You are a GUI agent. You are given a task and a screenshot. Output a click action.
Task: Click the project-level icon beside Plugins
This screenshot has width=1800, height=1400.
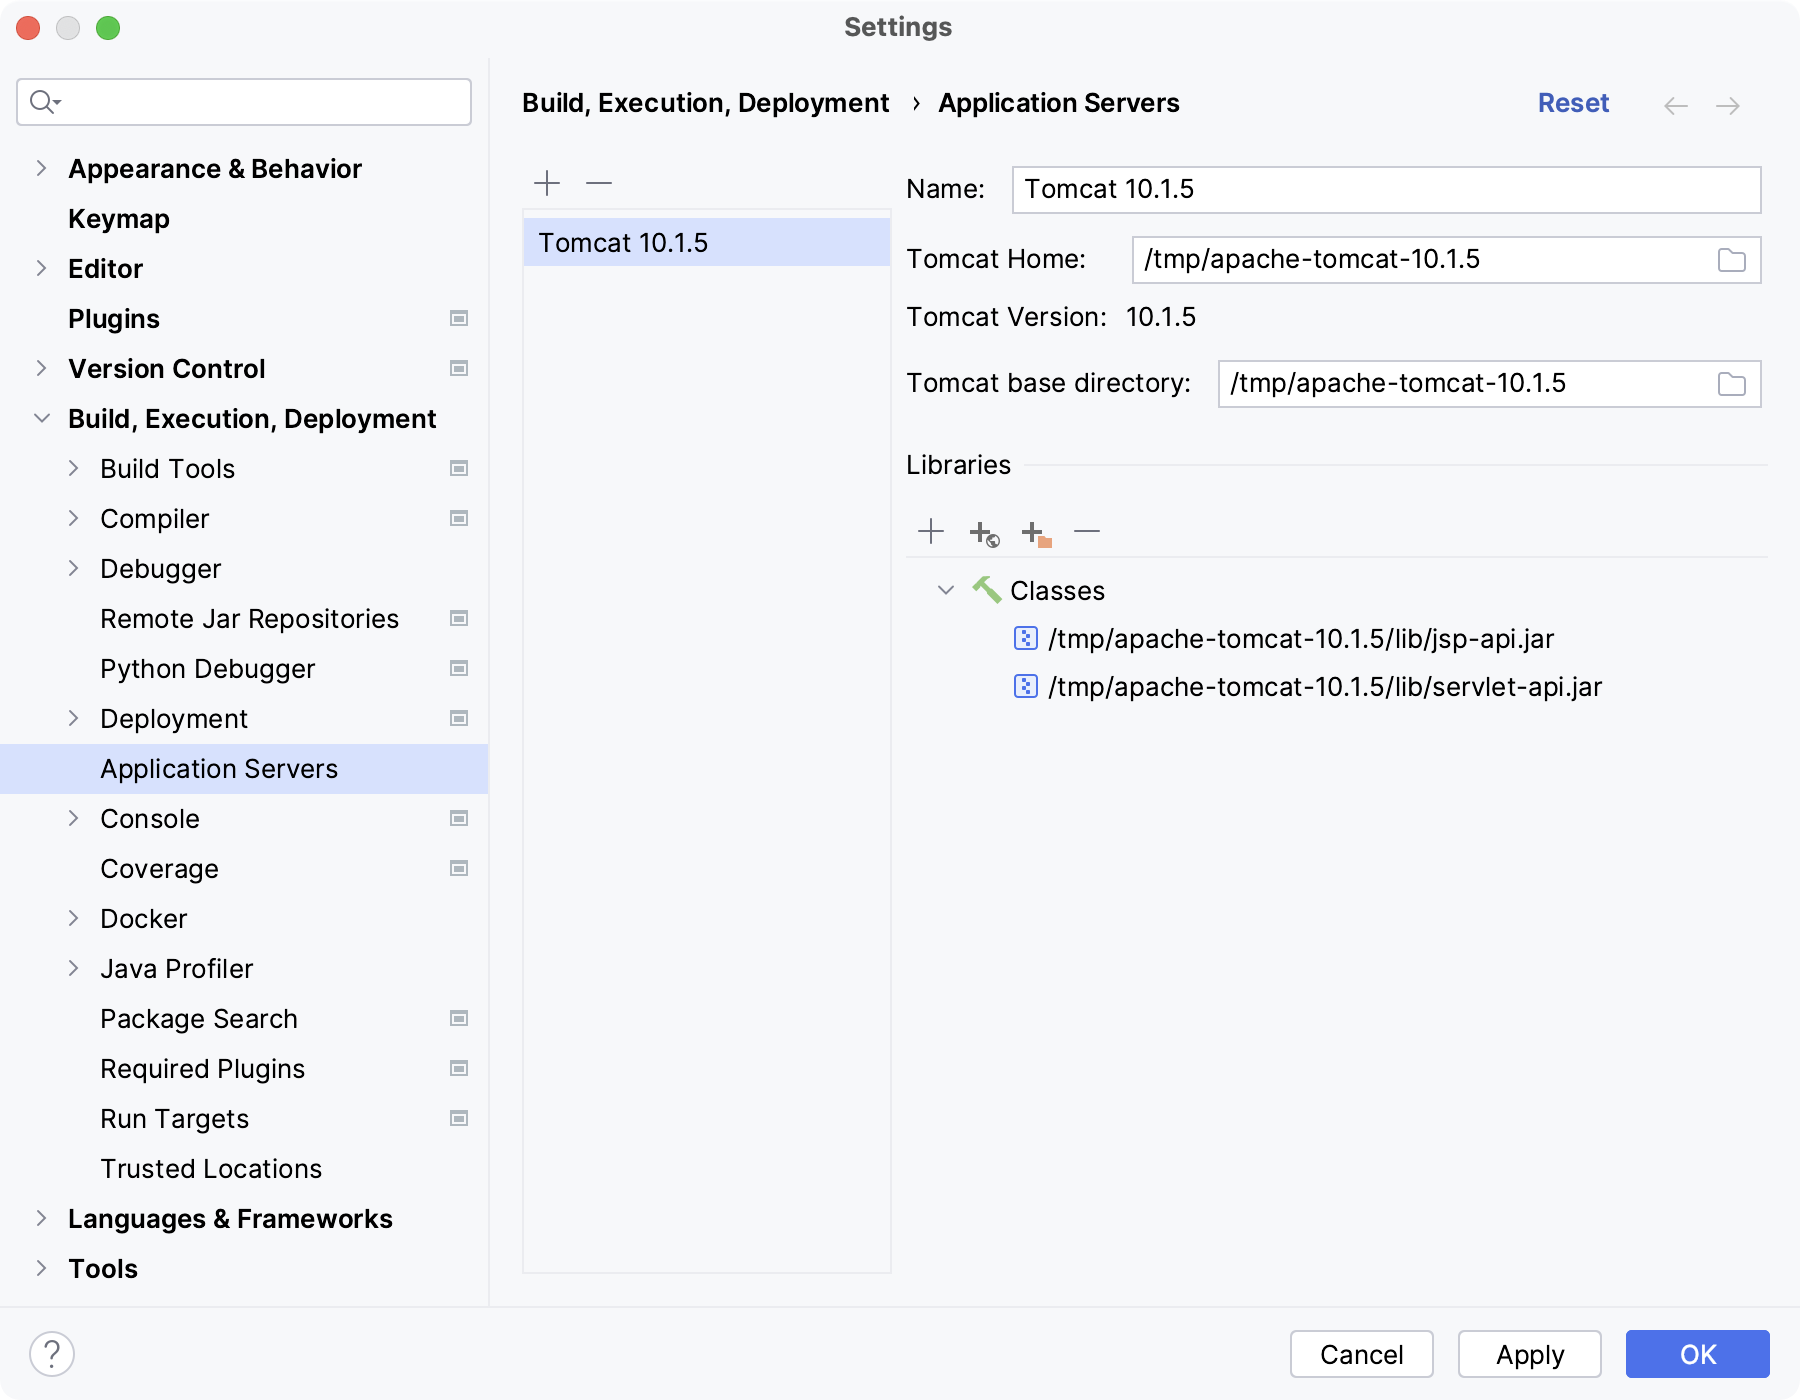pyautogui.click(x=459, y=318)
